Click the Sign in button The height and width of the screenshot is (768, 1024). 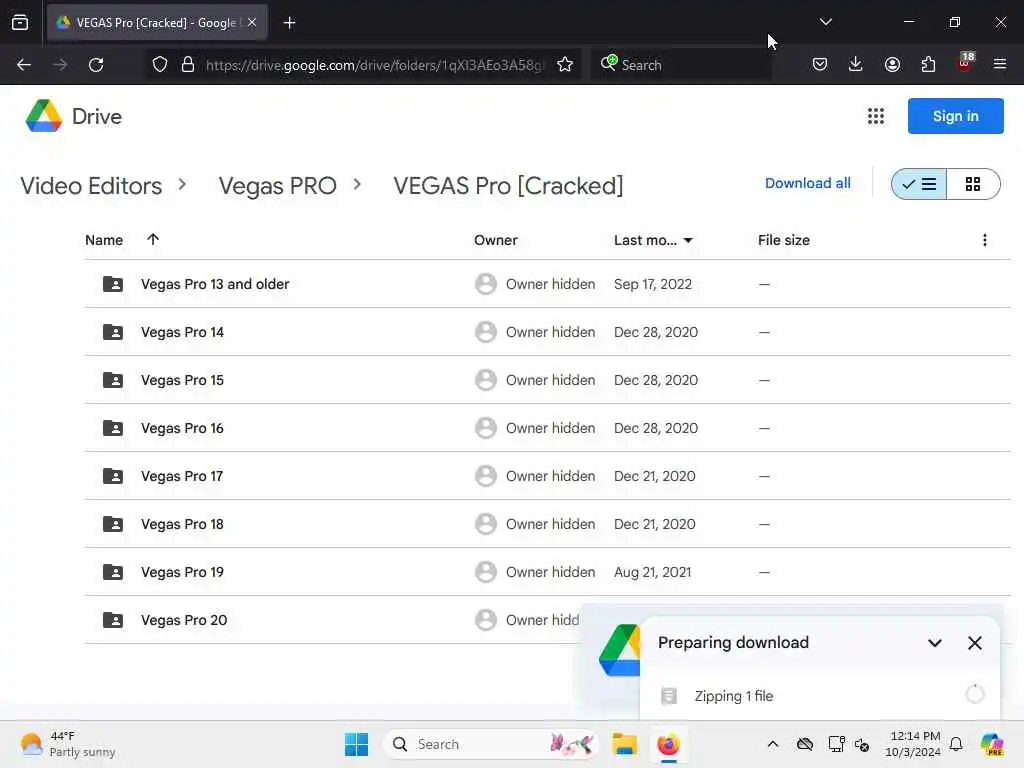coord(955,116)
